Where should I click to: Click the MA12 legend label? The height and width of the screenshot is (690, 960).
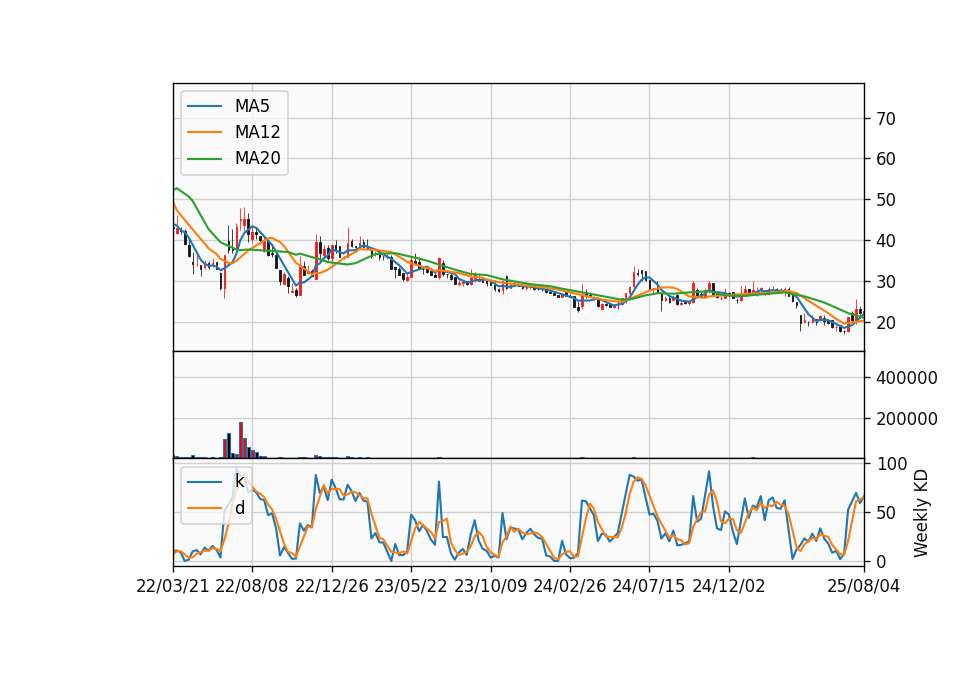257,132
